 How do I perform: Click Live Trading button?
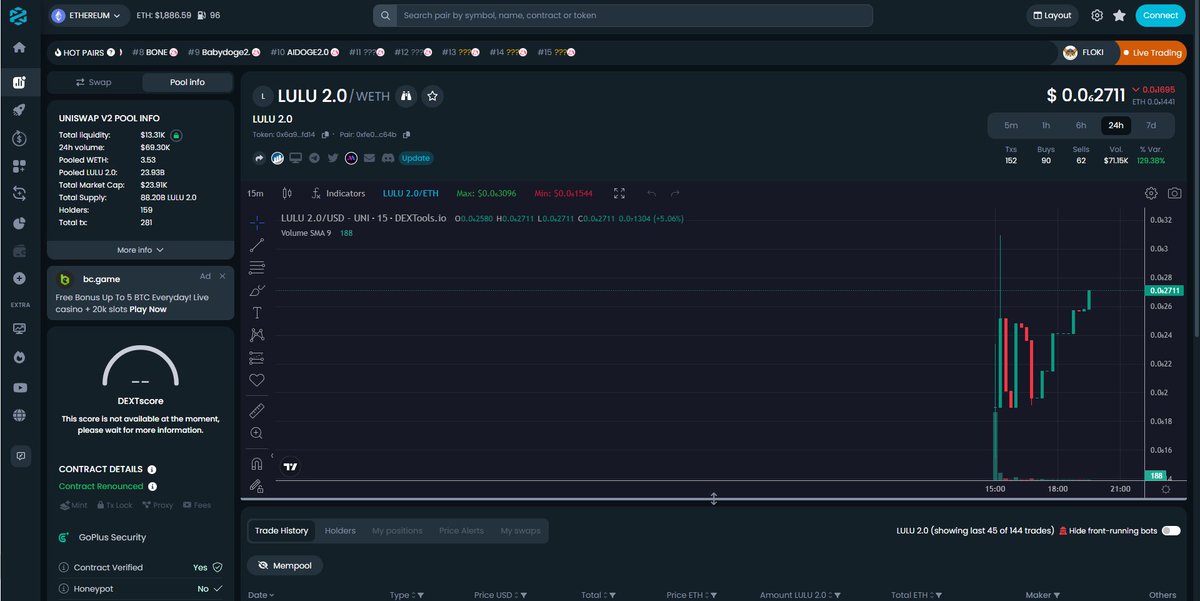(x=1151, y=53)
